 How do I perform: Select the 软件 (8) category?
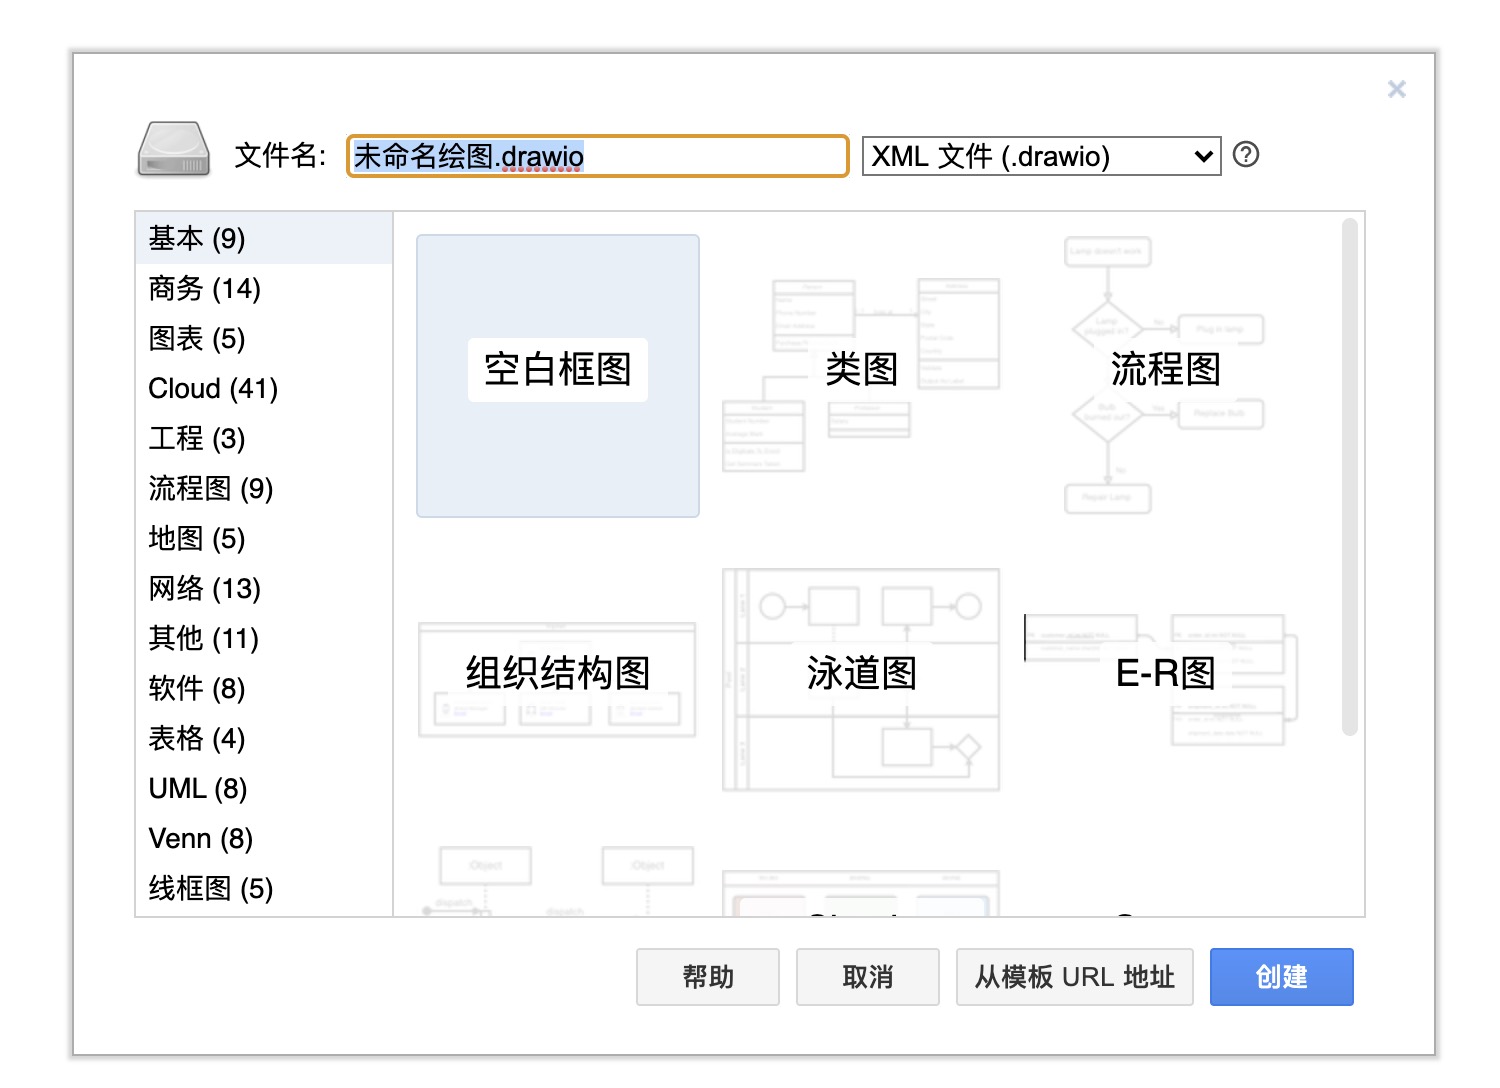point(264,688)
